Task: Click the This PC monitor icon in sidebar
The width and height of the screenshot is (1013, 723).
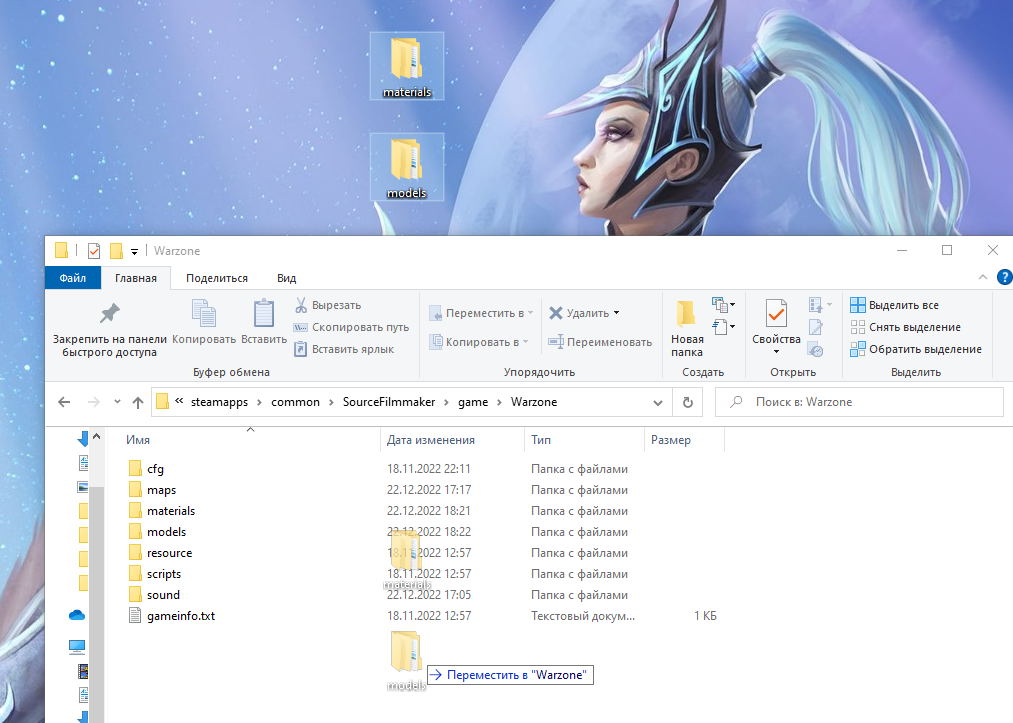Action: (77, 646)
